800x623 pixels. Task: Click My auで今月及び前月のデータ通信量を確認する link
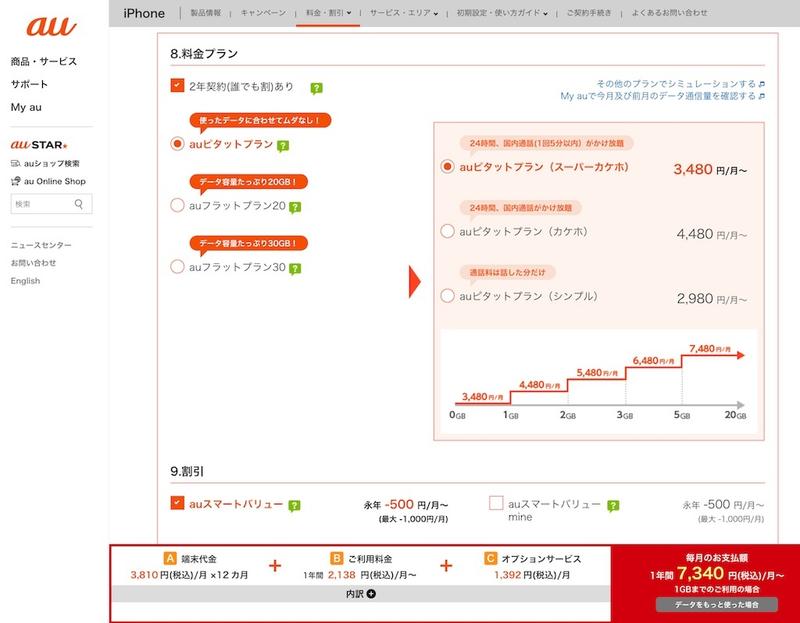tap(658, 96)
